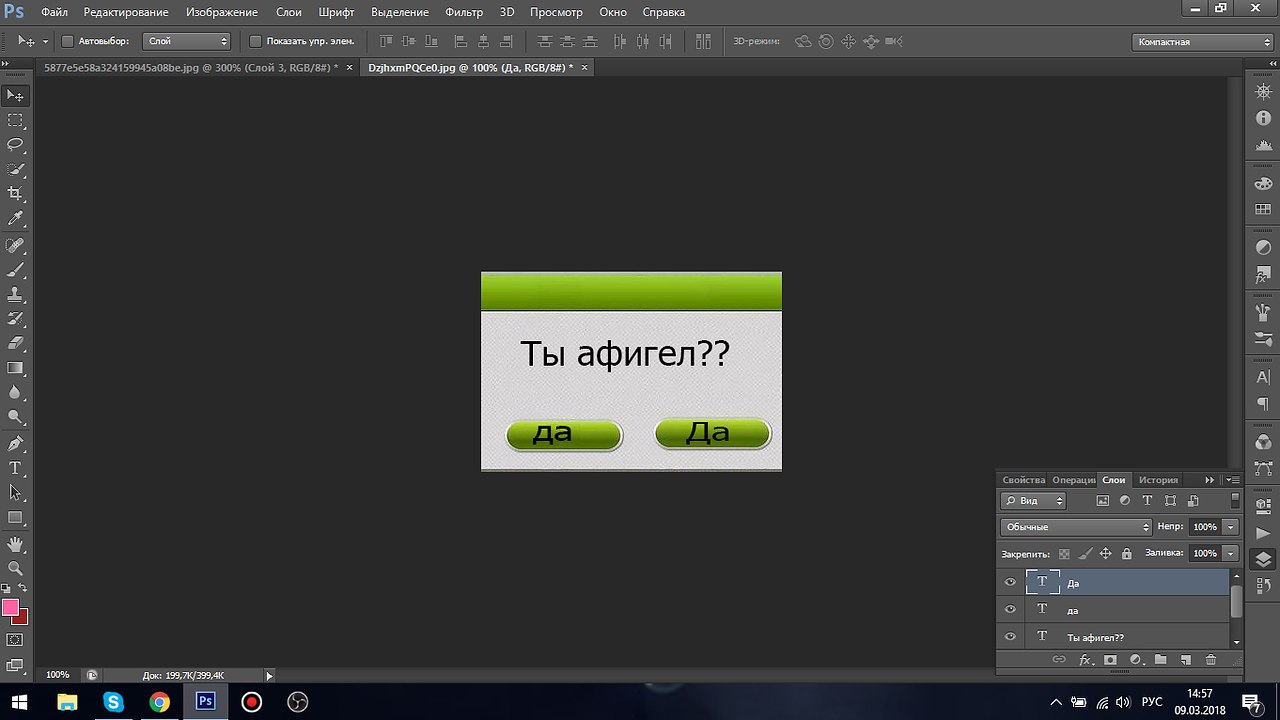The width and height of the screenshot is (1280, 720).
Task: Select the Horizontal Type tool
Action: coord(15,468)
